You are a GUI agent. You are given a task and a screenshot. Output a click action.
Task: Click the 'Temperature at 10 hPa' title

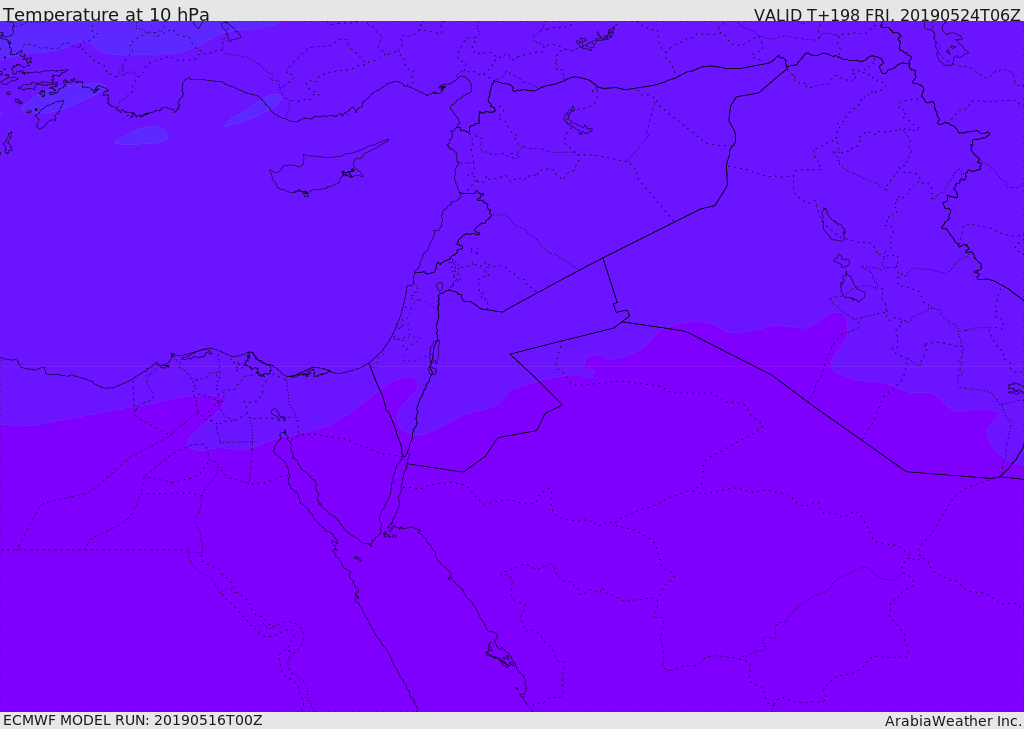(x=106, y=14)
